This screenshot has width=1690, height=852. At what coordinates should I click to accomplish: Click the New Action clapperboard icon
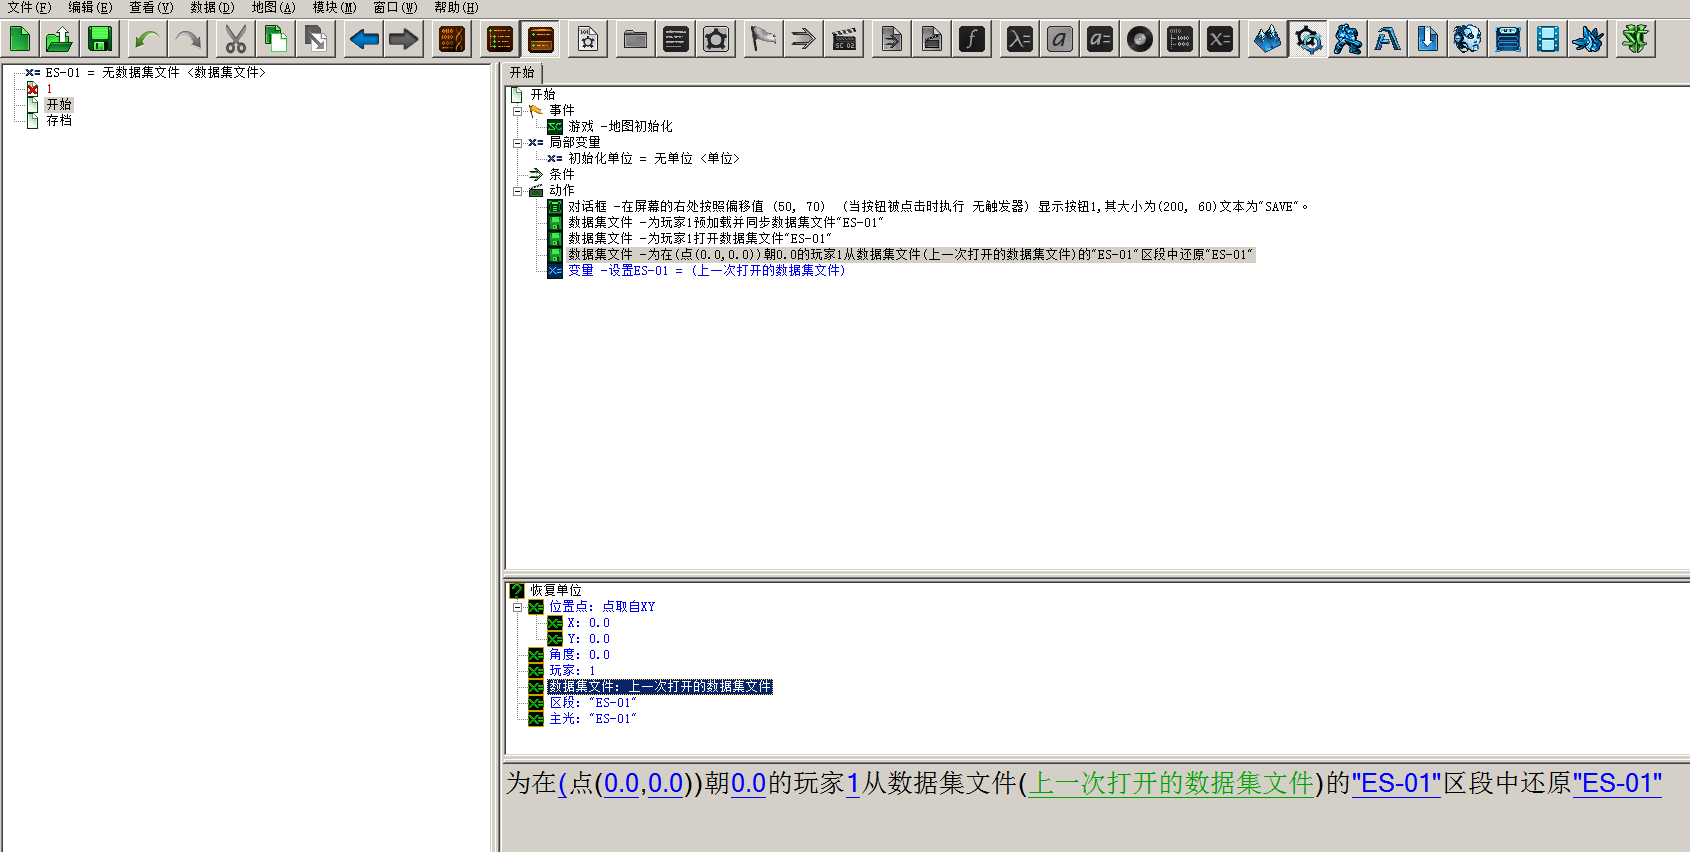tap(844, 39)
